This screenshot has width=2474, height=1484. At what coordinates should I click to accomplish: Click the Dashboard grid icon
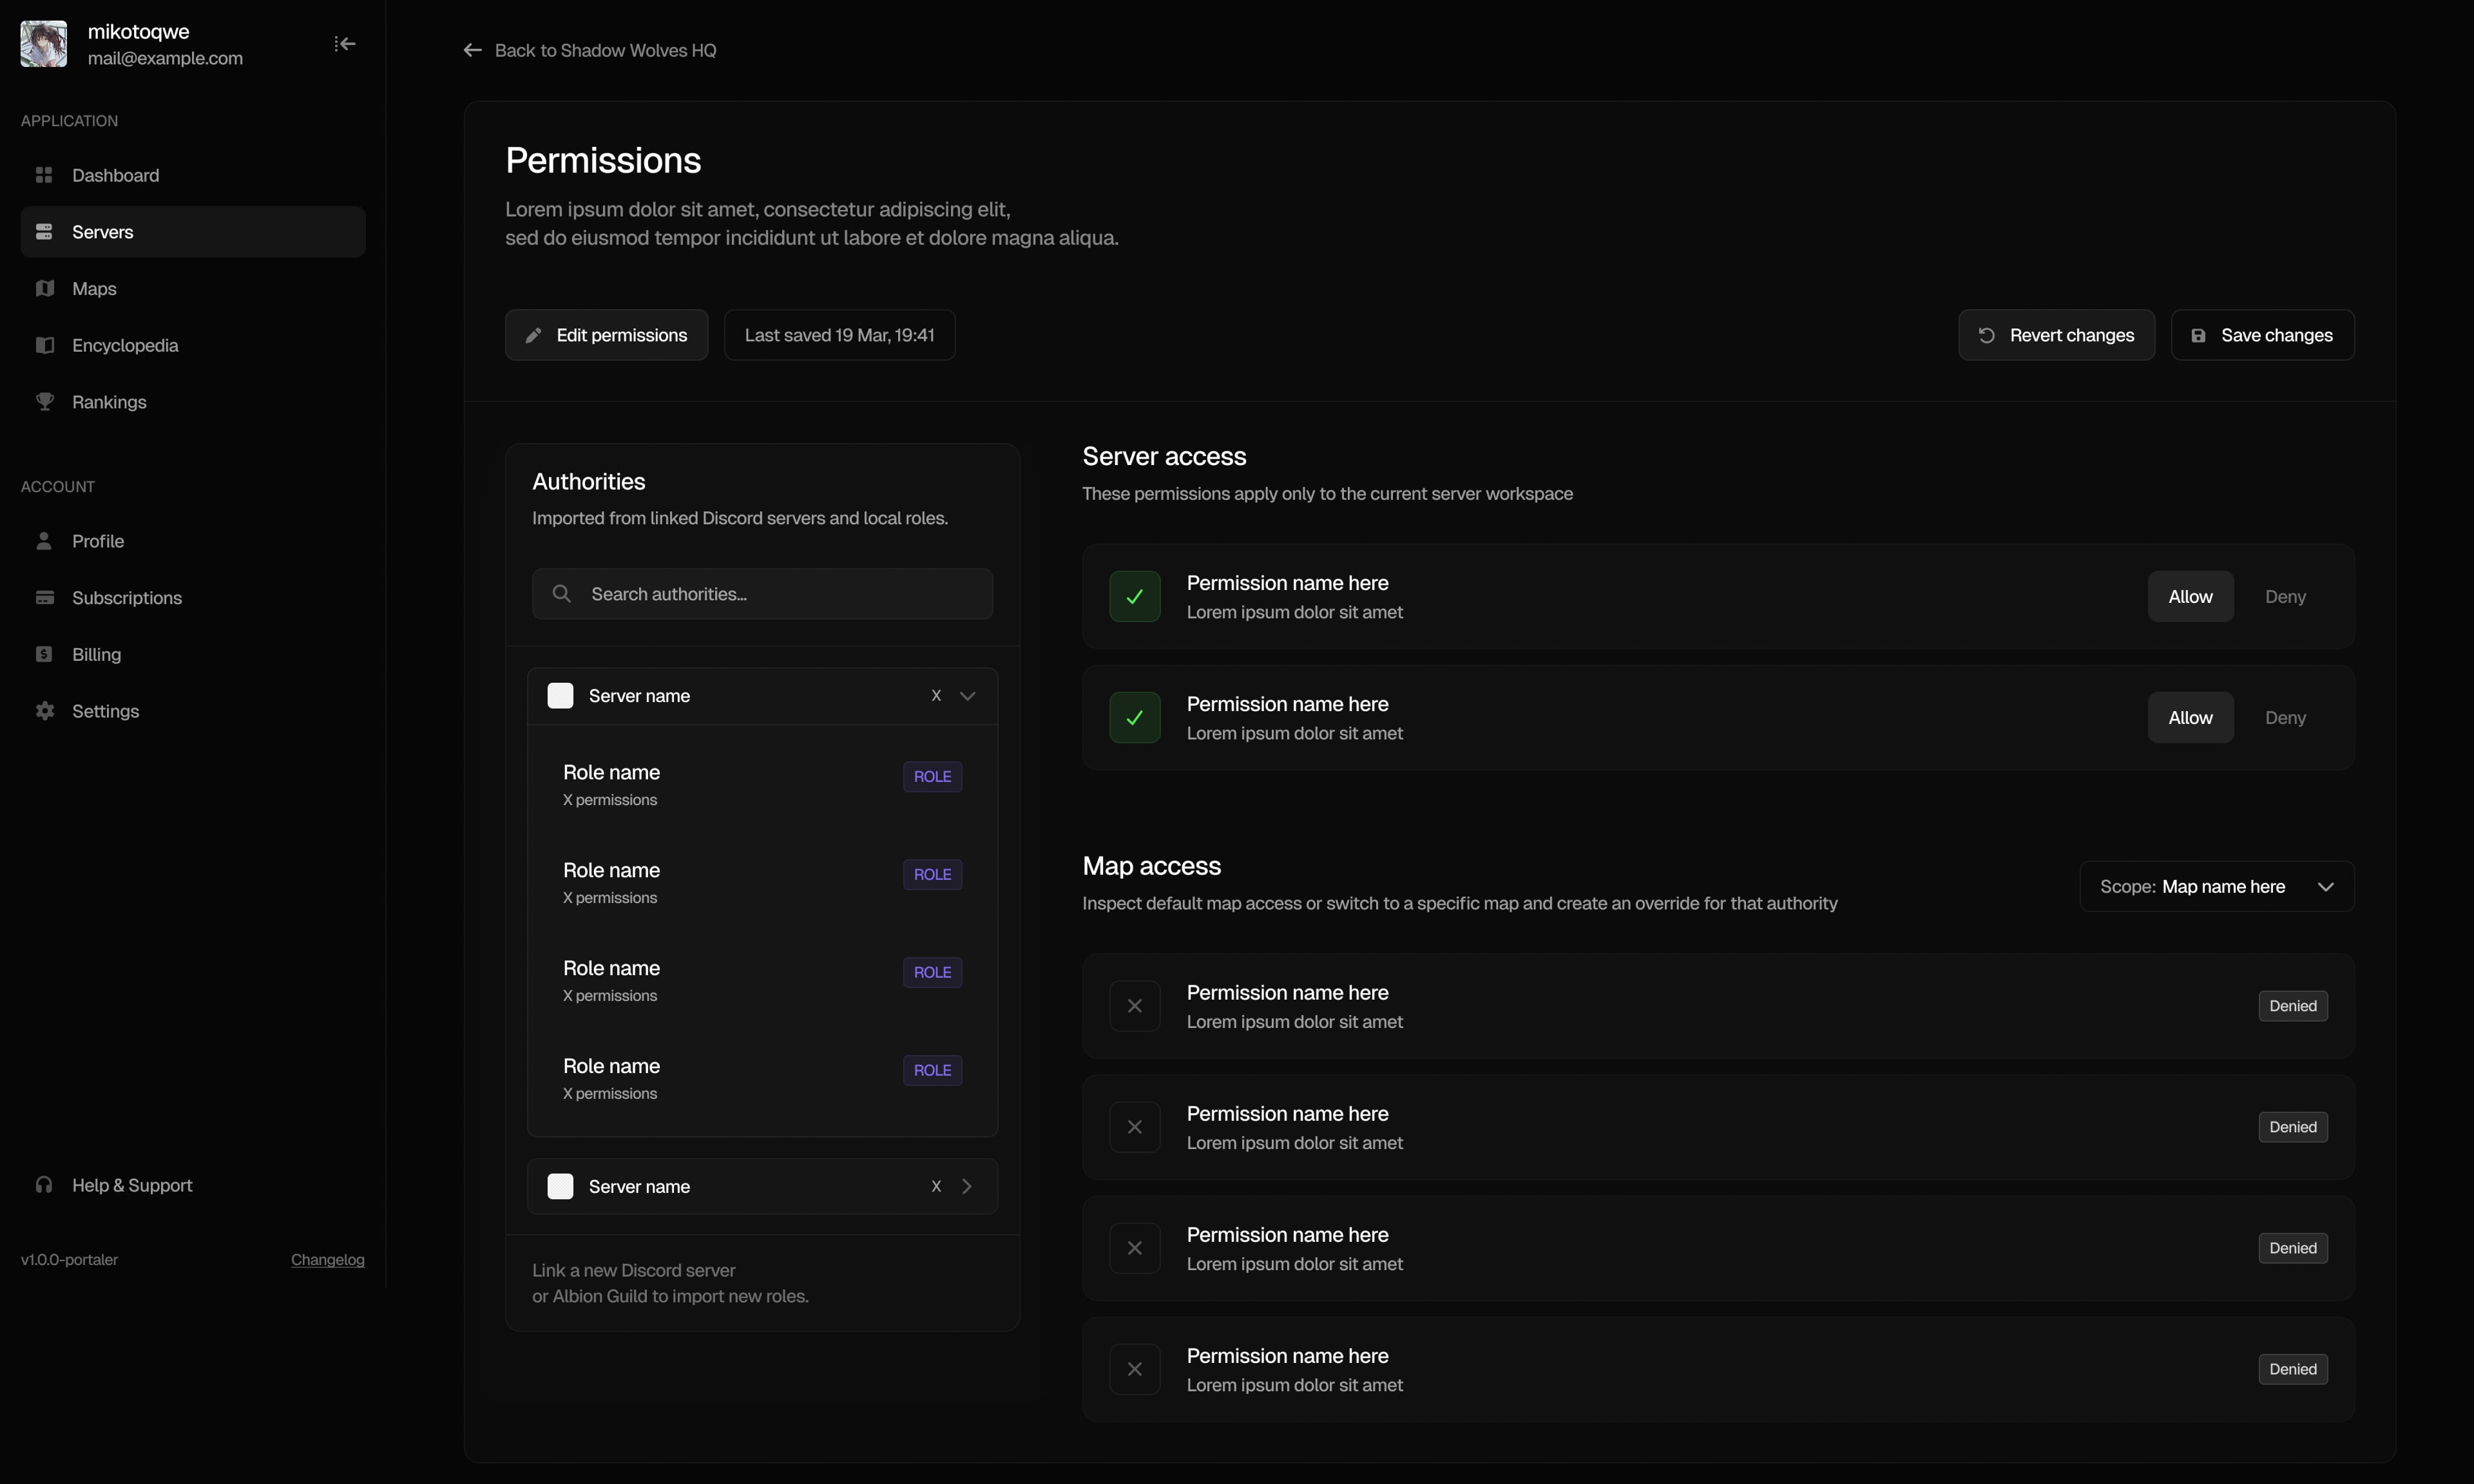(x=44, y=175)
